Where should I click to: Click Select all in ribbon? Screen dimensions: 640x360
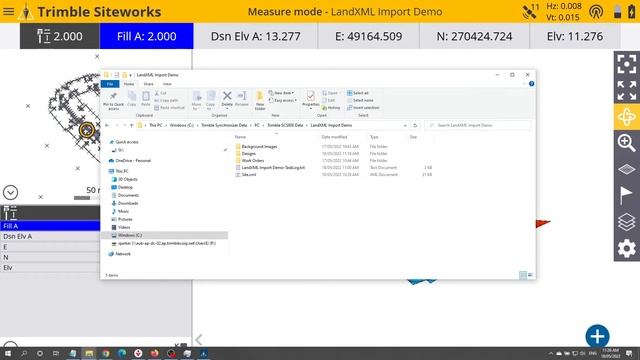358,93
